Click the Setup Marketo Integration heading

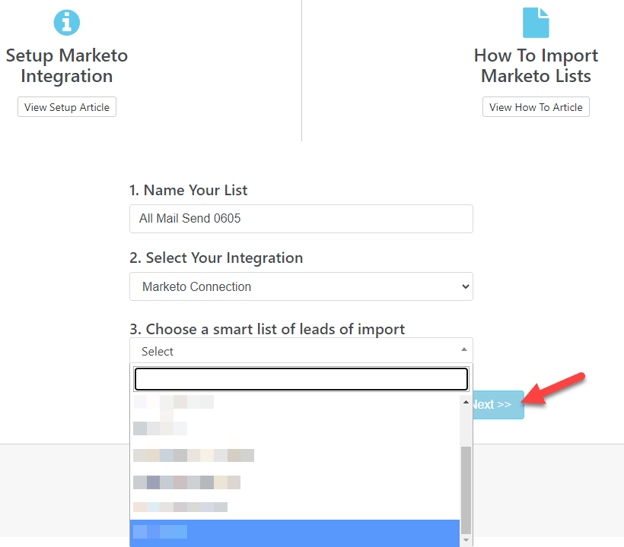(x=67, y=66)
